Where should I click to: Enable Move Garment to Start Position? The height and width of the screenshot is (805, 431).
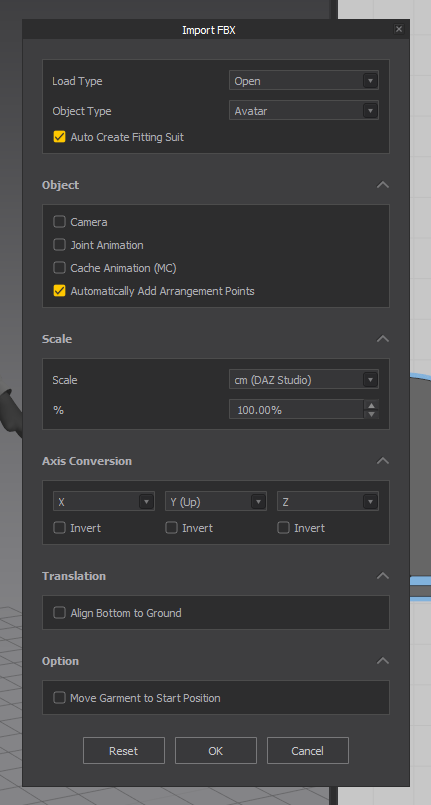pyautogui.click(x=60, y=698)
